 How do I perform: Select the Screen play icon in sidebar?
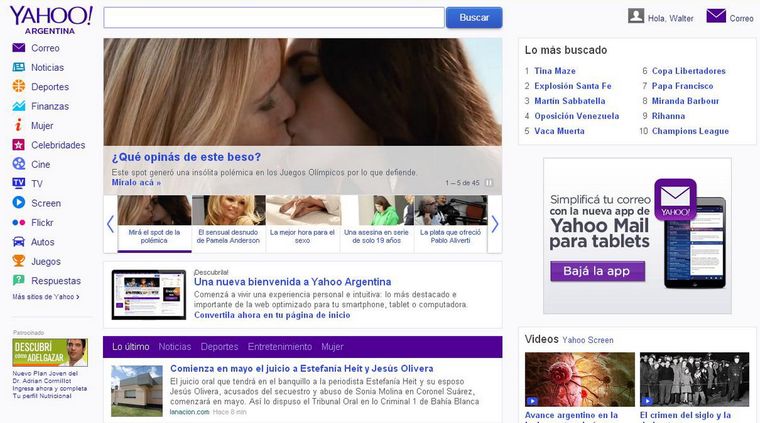[x=18, y=203]
